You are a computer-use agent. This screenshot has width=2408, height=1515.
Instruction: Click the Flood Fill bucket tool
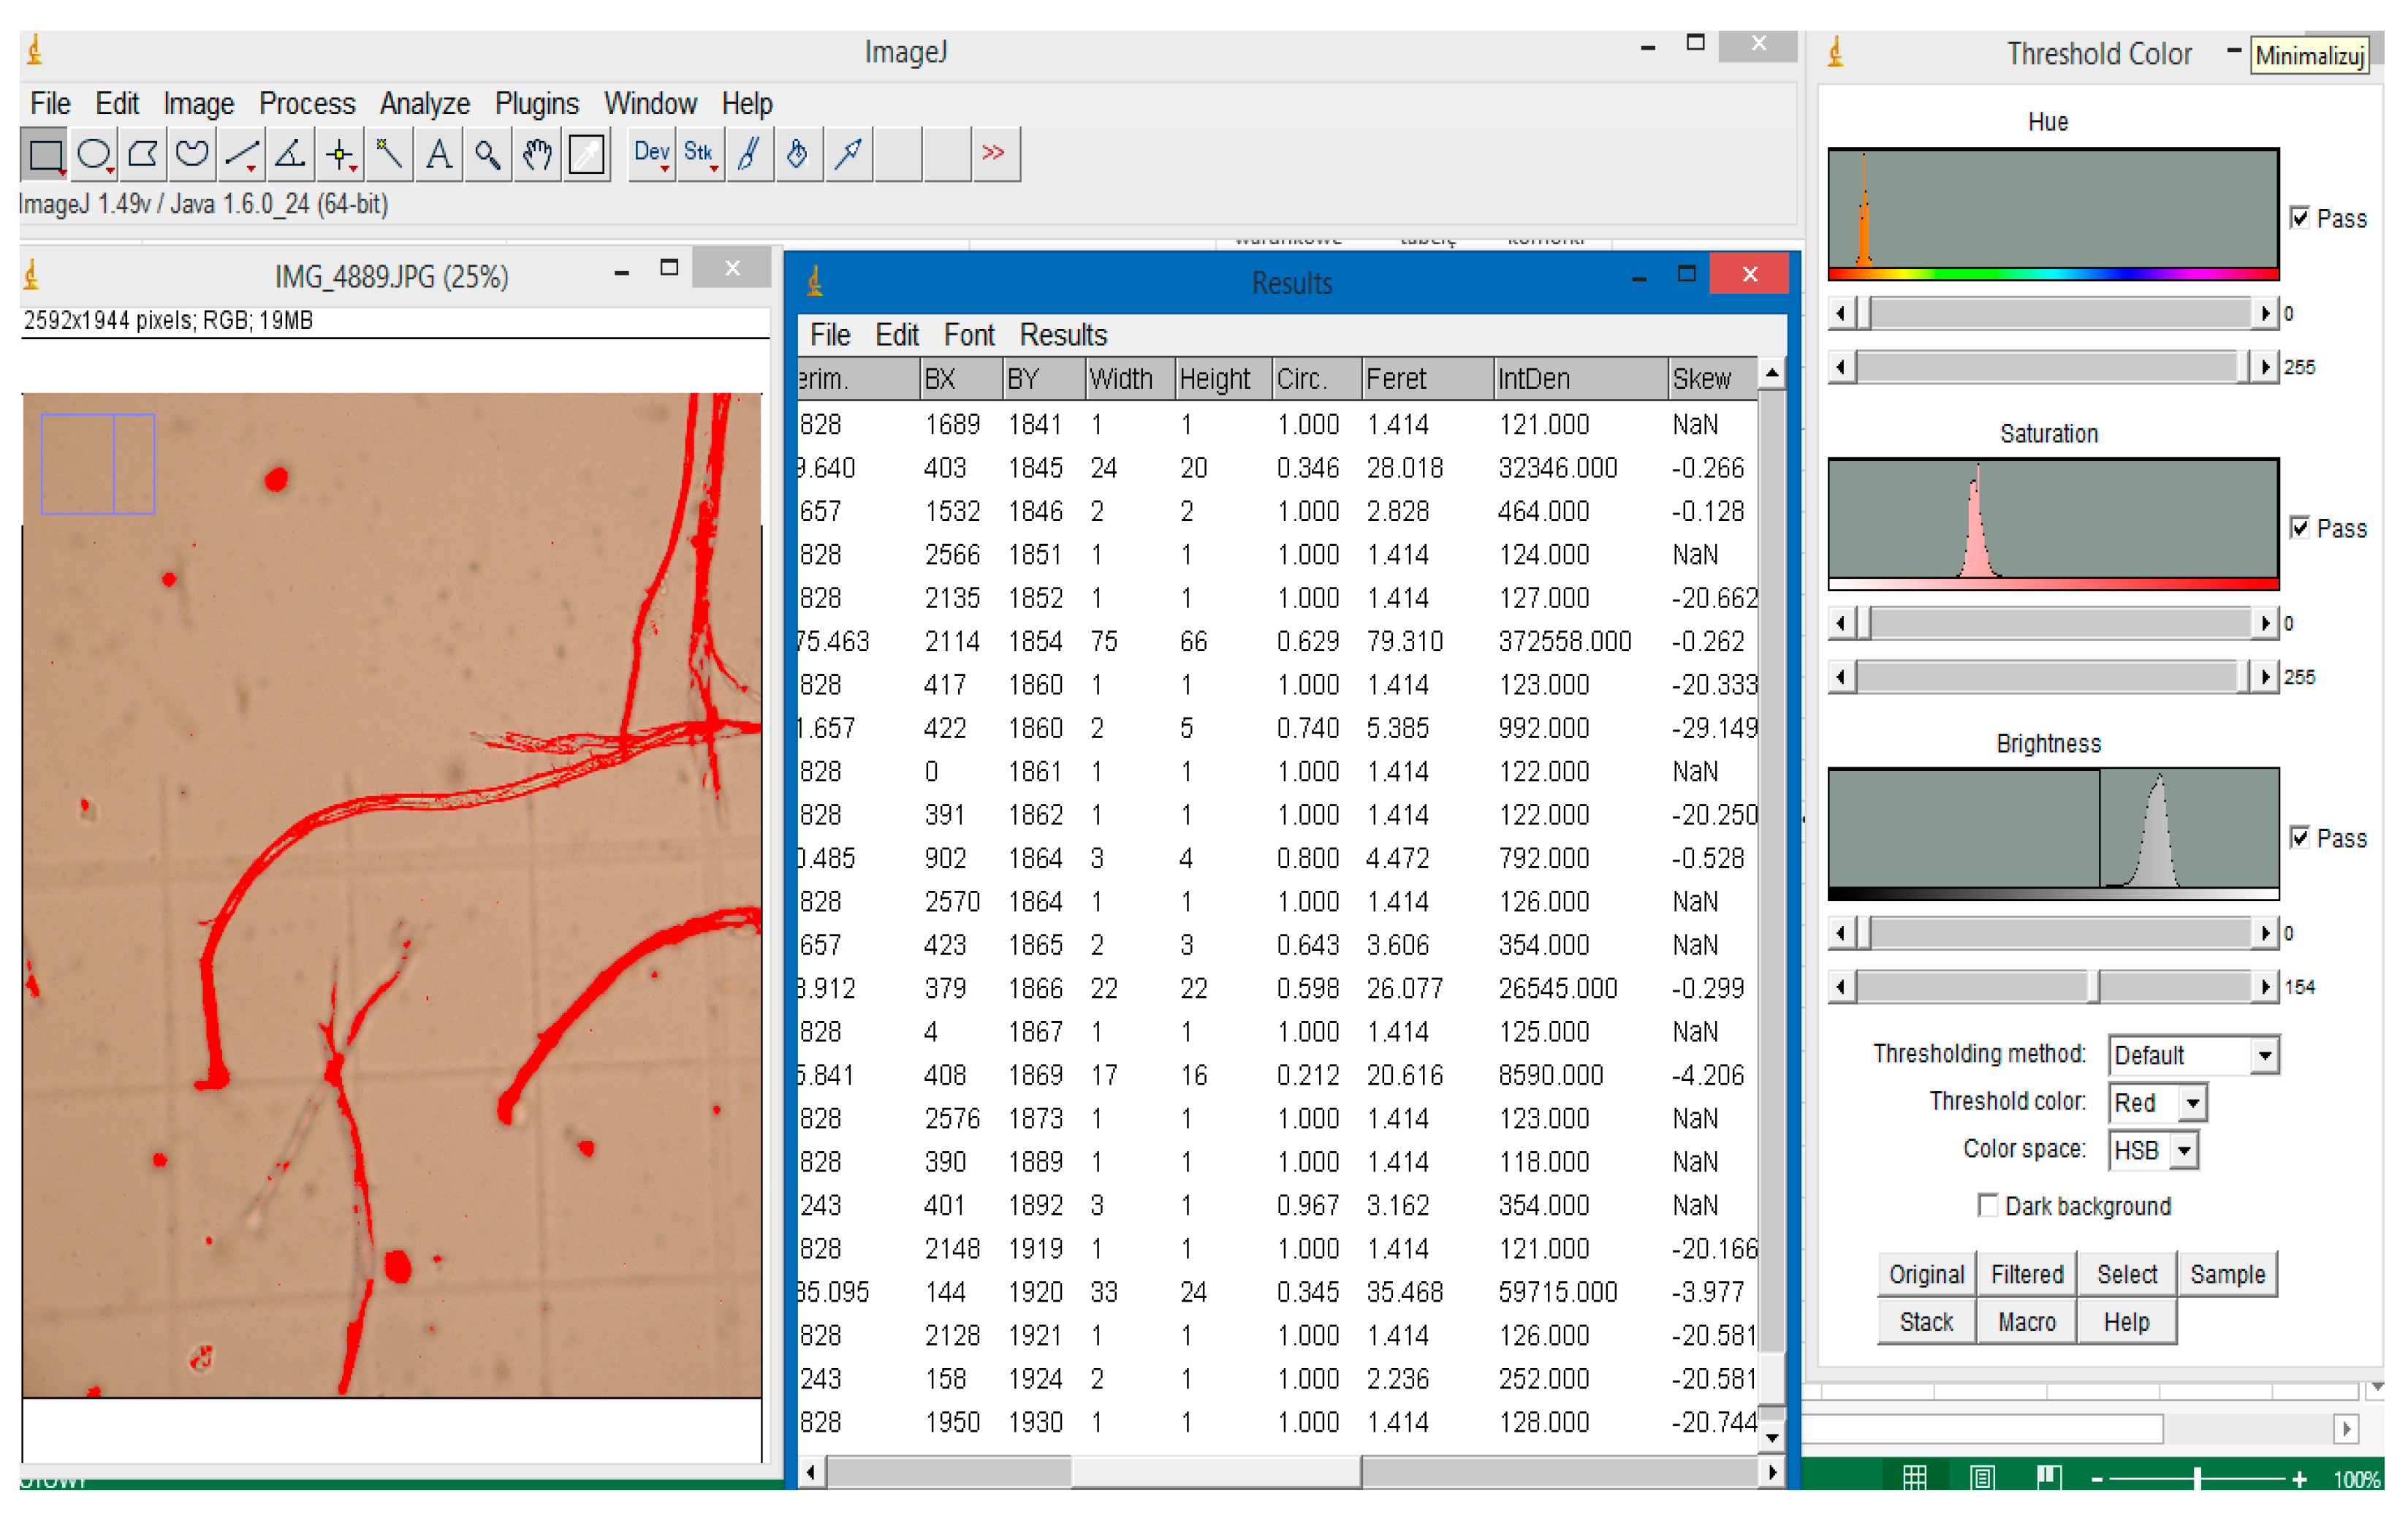point(798,155)
